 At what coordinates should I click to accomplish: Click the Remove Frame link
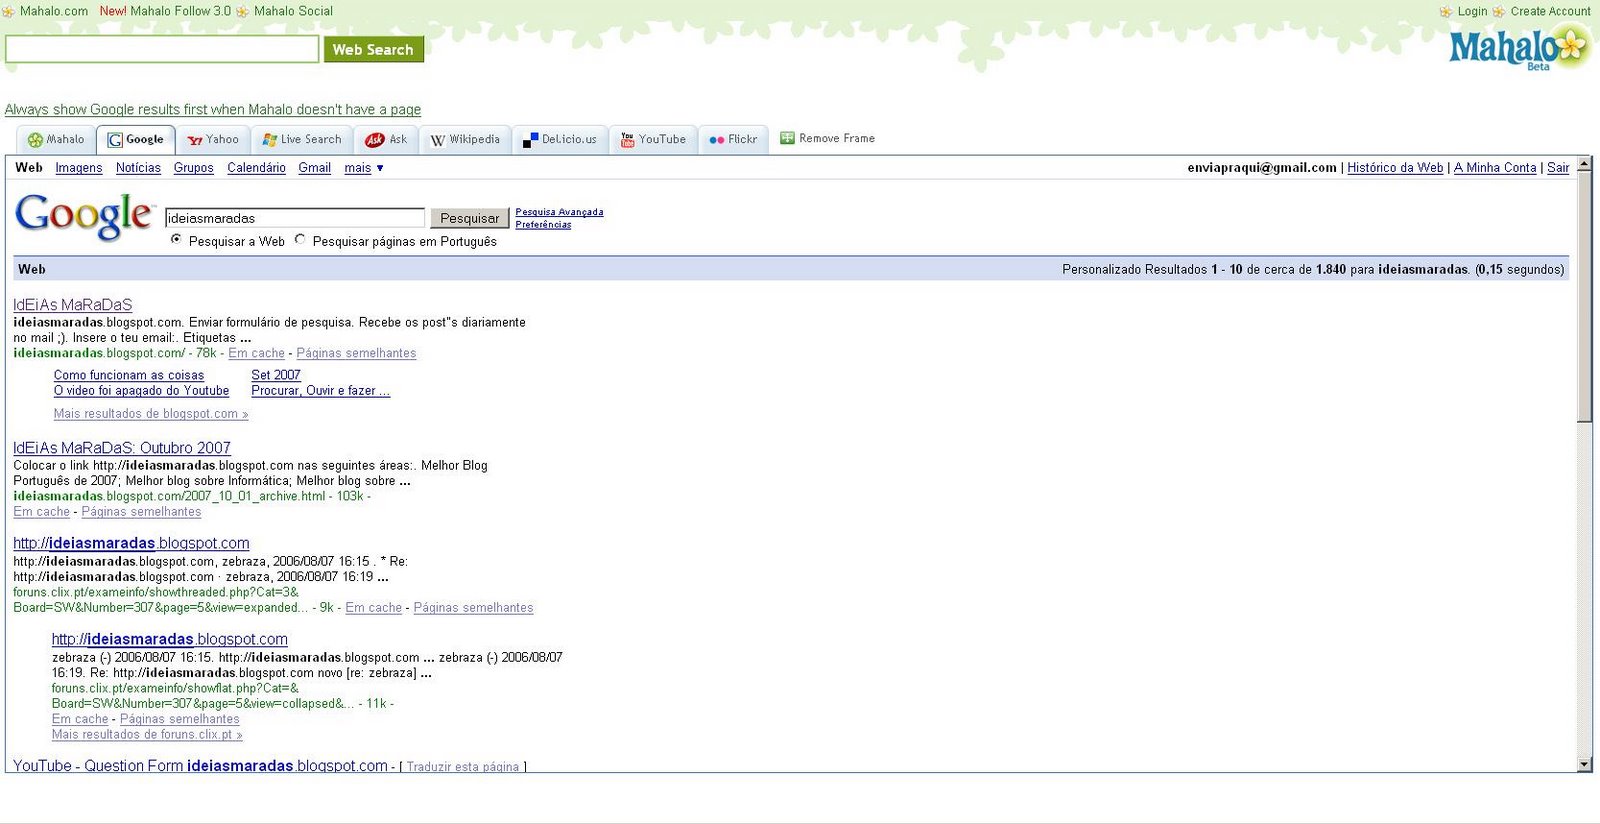click(x=837, y=138)
